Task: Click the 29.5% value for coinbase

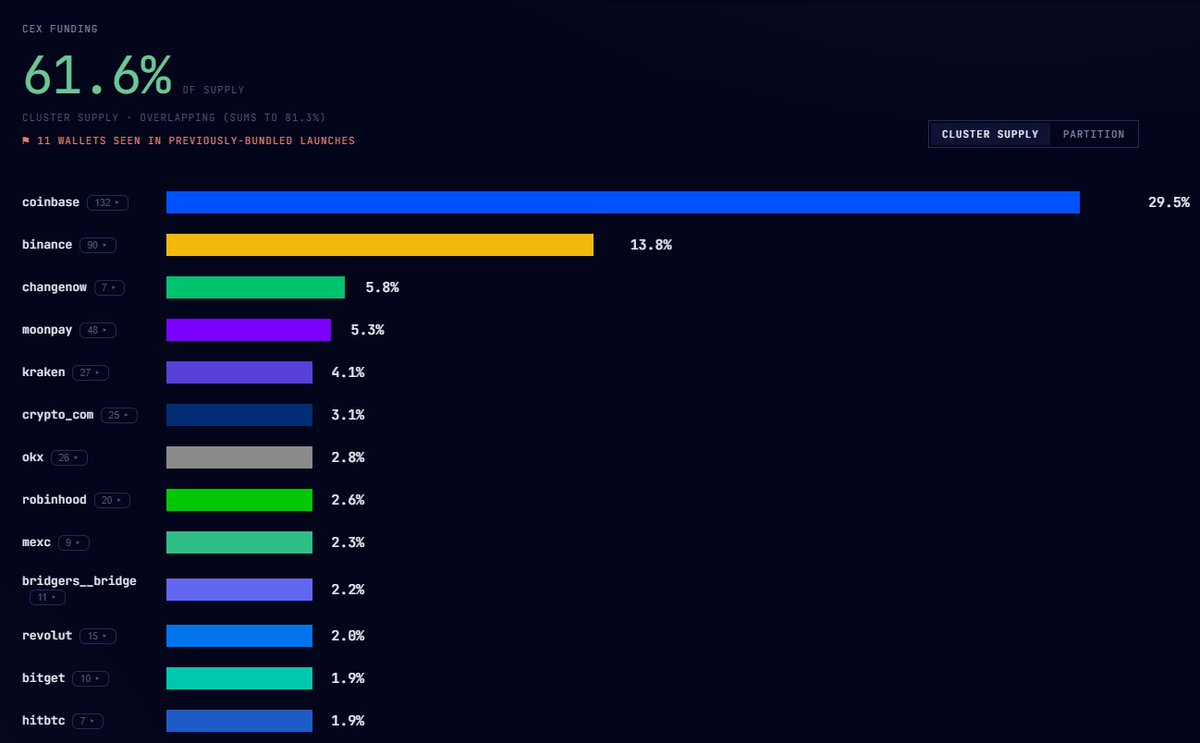Action: (1168, 202)
